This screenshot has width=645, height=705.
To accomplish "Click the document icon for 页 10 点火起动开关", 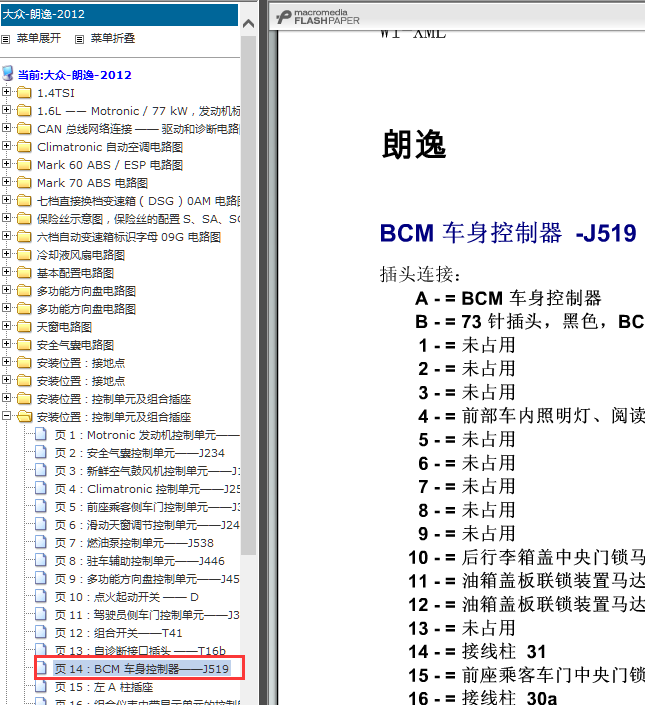I will (x=41, y=596).
